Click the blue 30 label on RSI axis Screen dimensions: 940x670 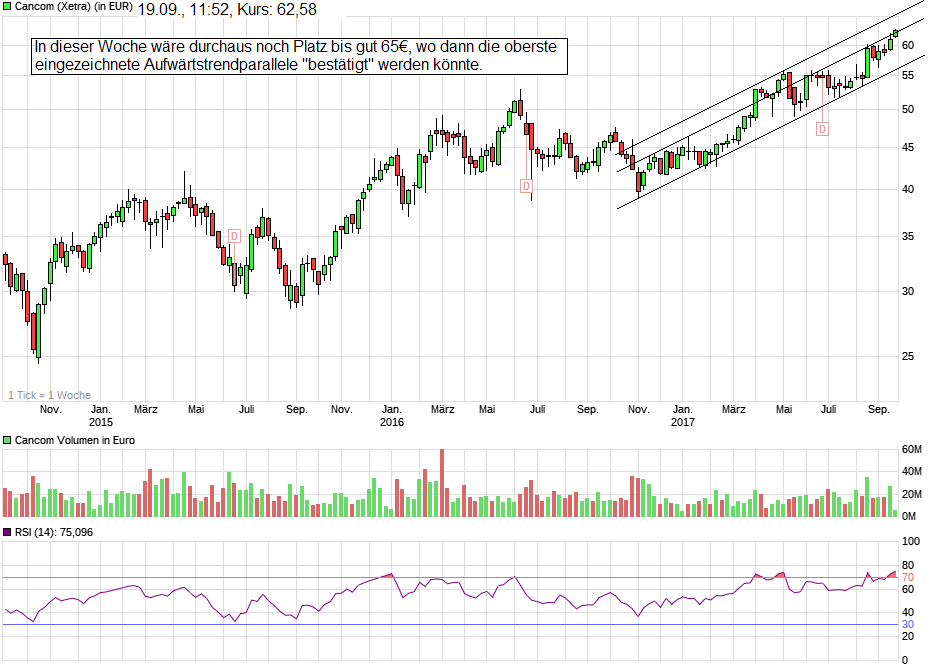click(908, 625)
